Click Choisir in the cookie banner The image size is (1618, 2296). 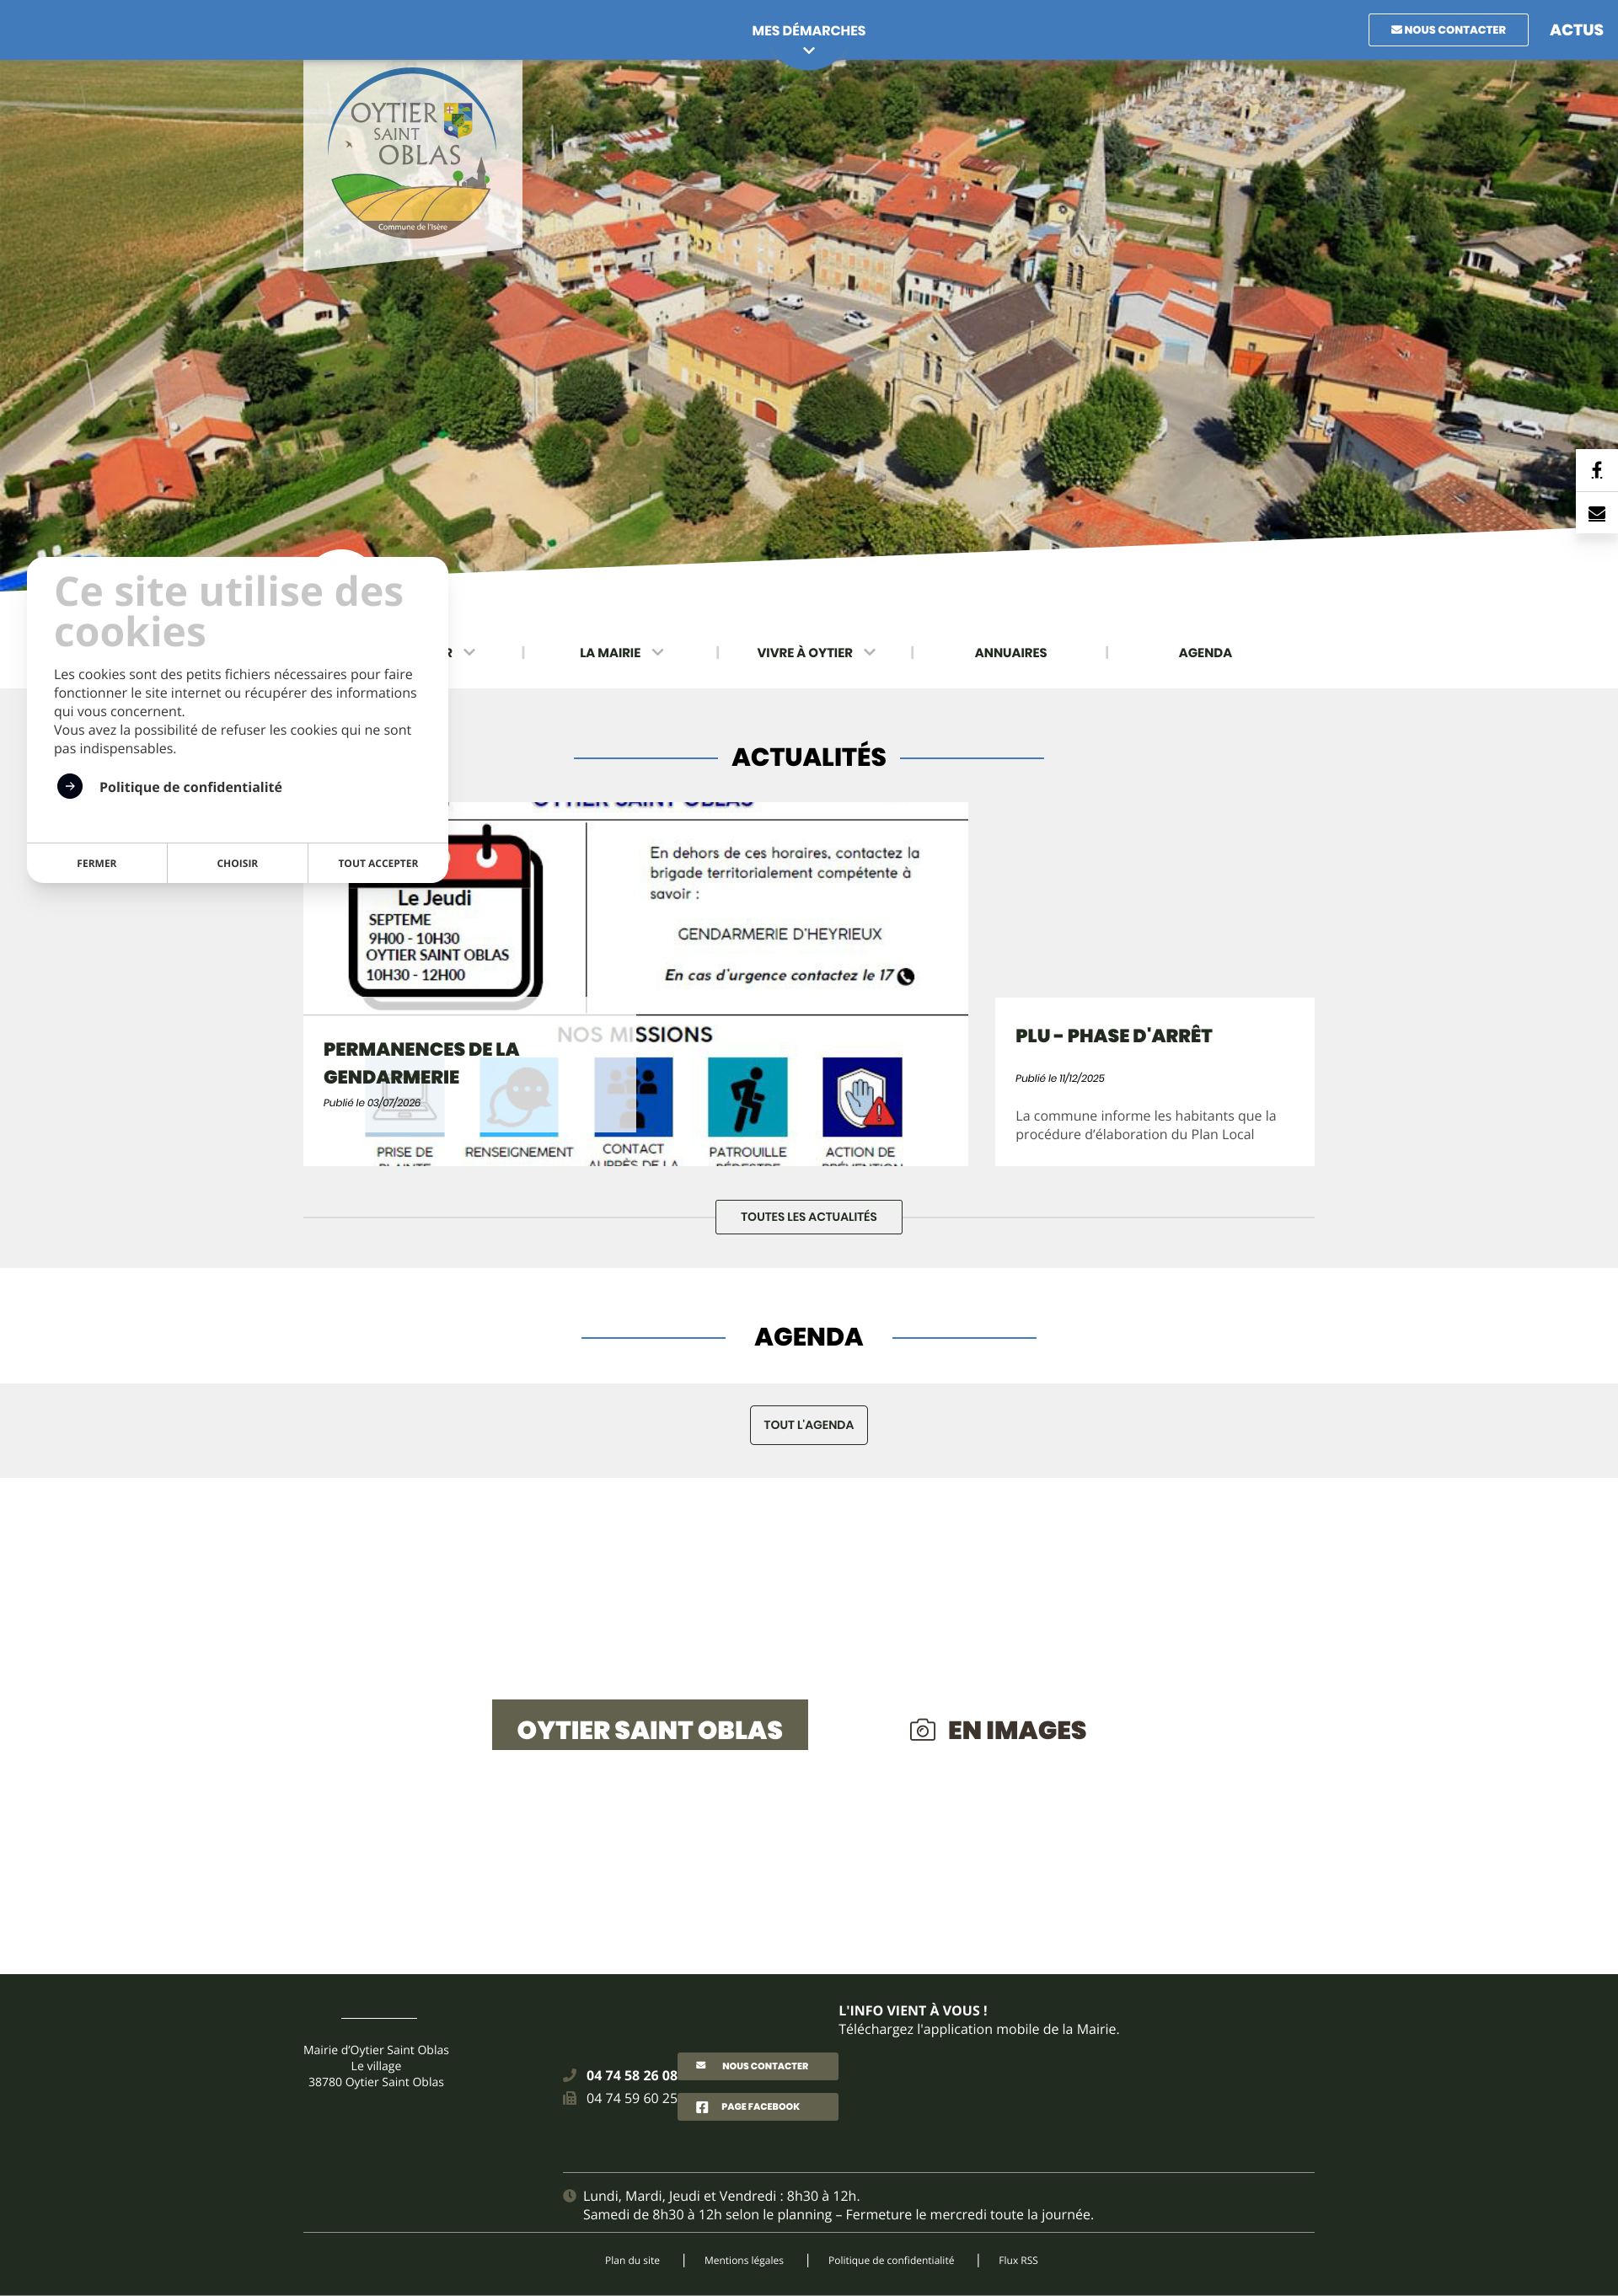[x=237, y=863]
